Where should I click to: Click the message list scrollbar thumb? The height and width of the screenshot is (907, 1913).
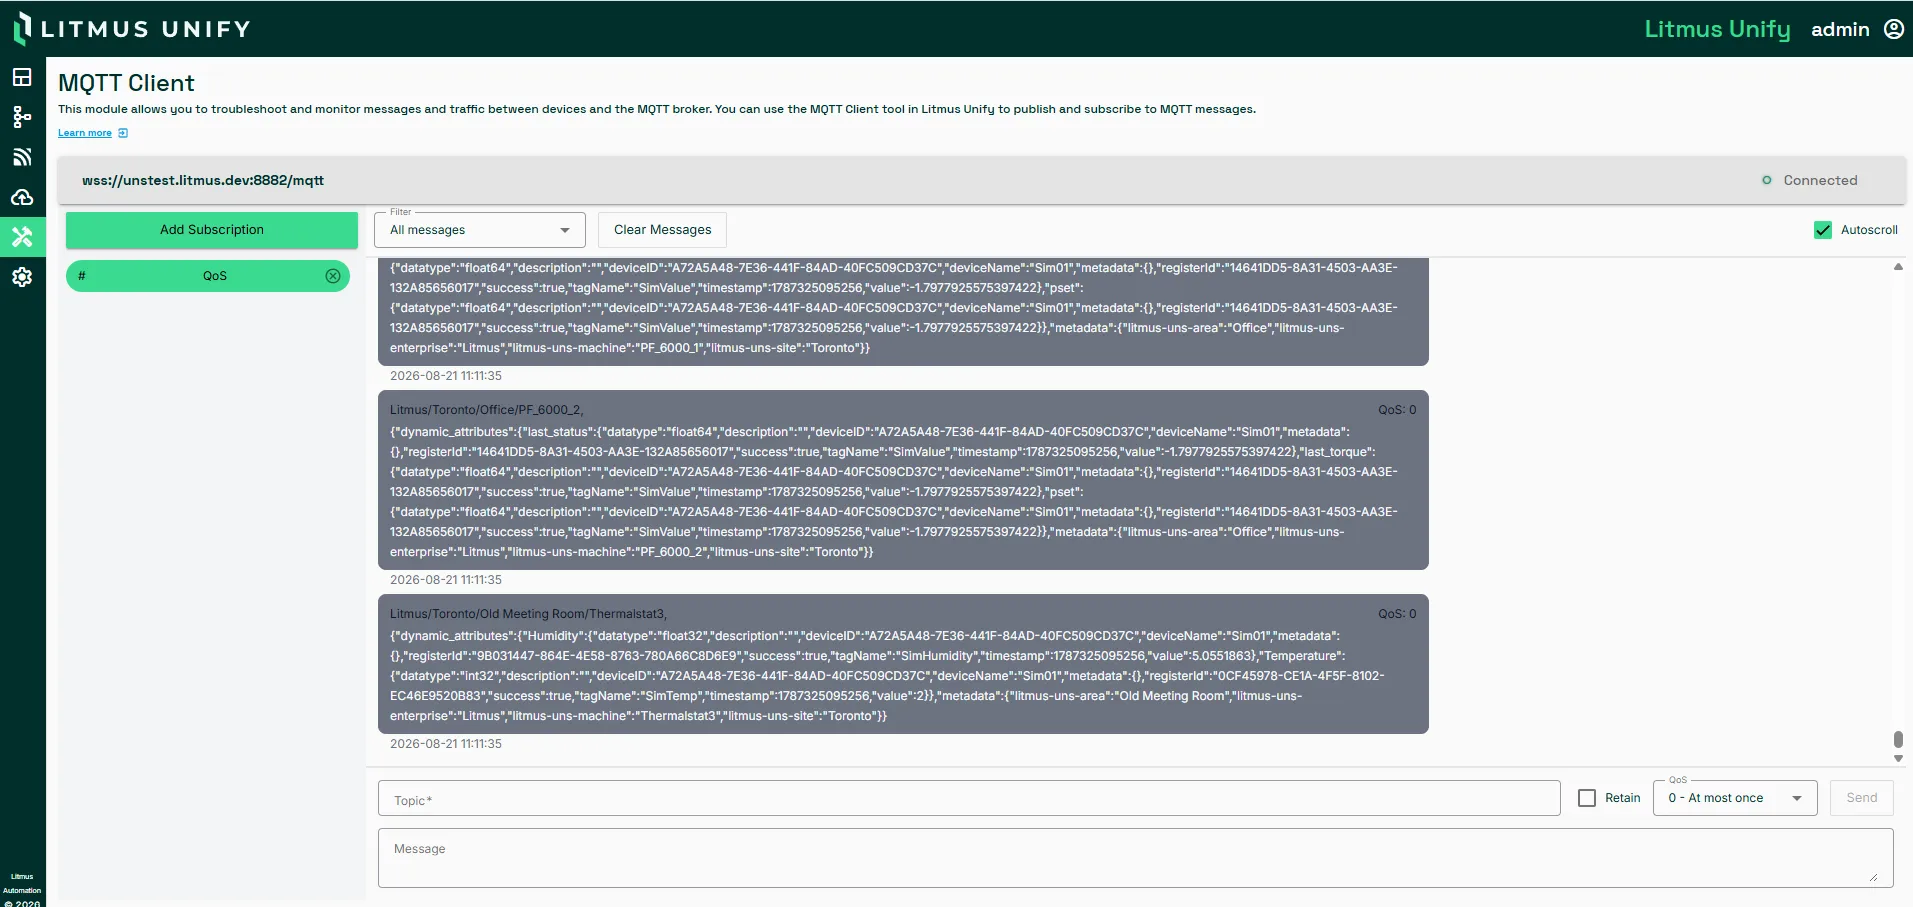(1898, 740)
